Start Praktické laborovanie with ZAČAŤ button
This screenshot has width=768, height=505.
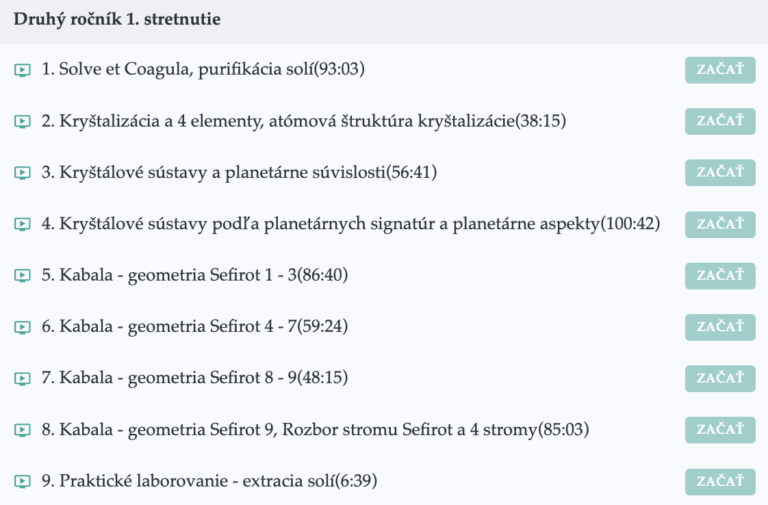(x=720, y=481)
